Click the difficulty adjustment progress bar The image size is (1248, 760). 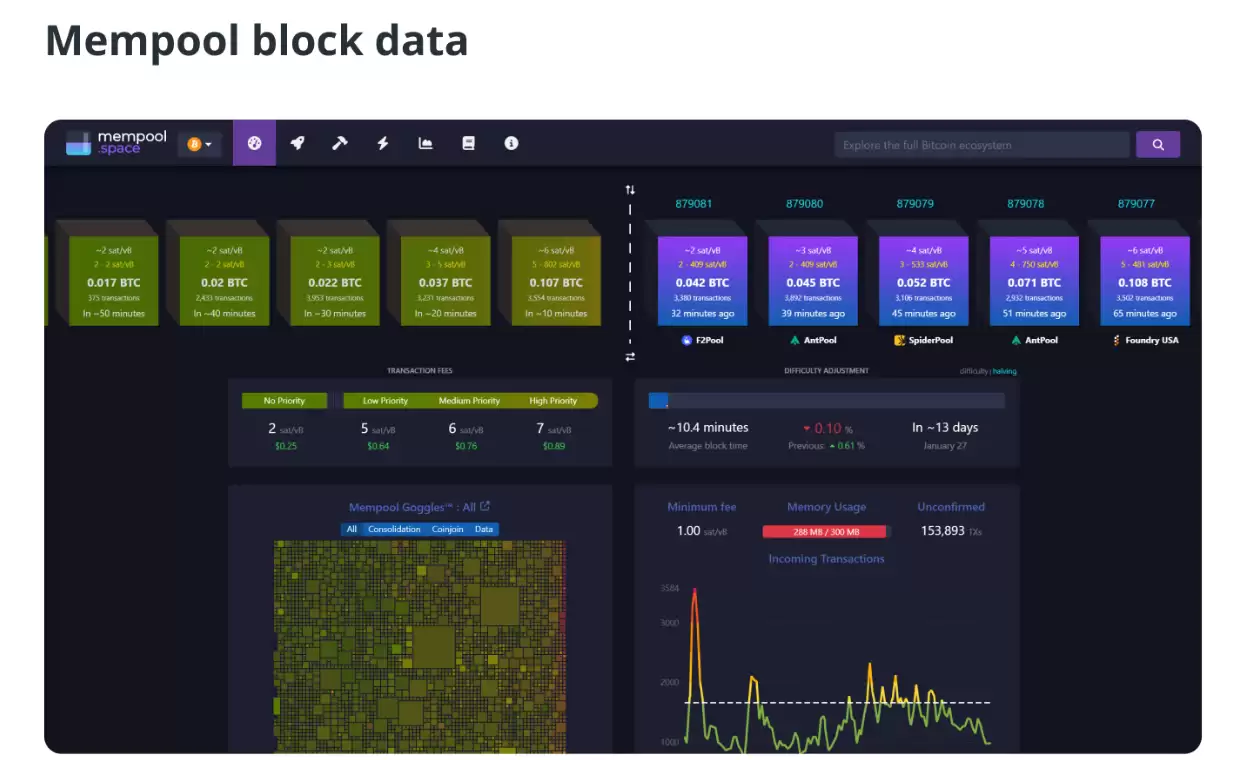point(826,400)
